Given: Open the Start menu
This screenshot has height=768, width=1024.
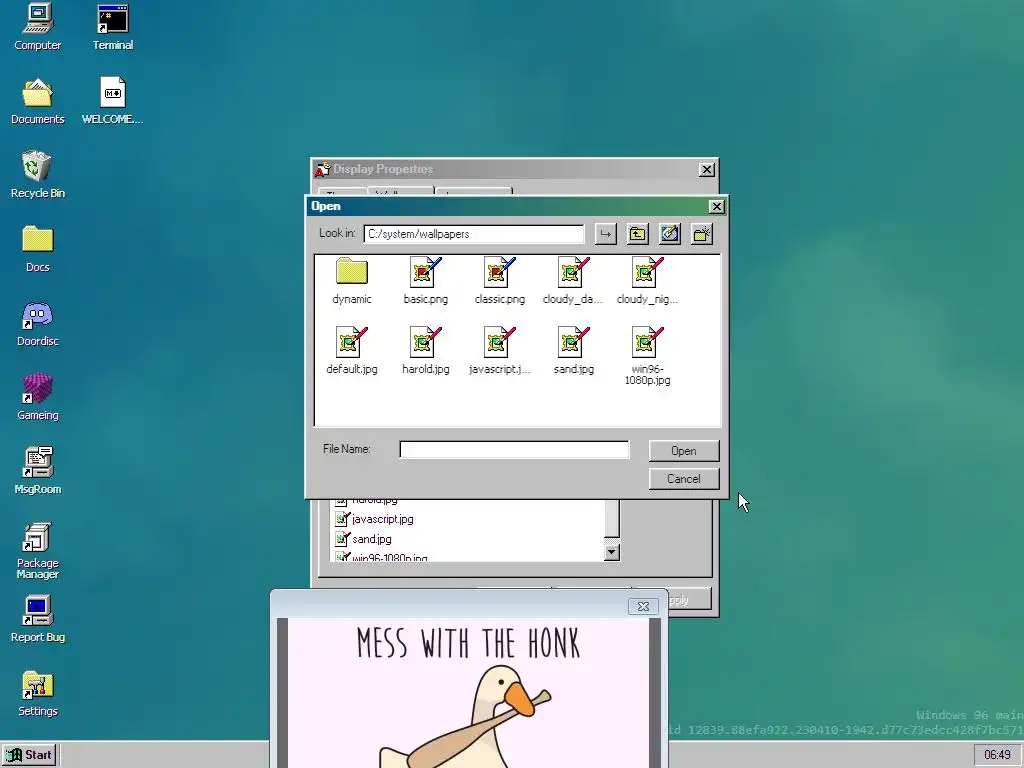Looking at the screenshot, I should pyautogui.click(x=30, y=755).
